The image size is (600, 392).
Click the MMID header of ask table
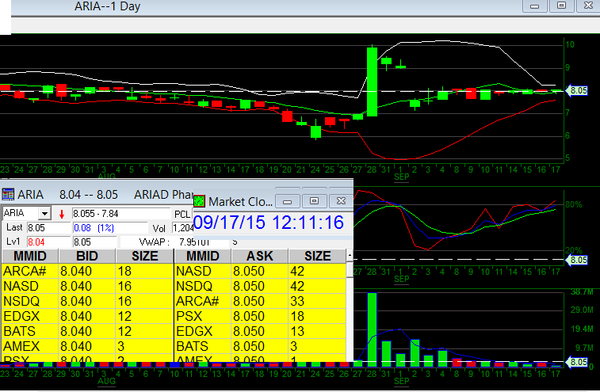203,256
